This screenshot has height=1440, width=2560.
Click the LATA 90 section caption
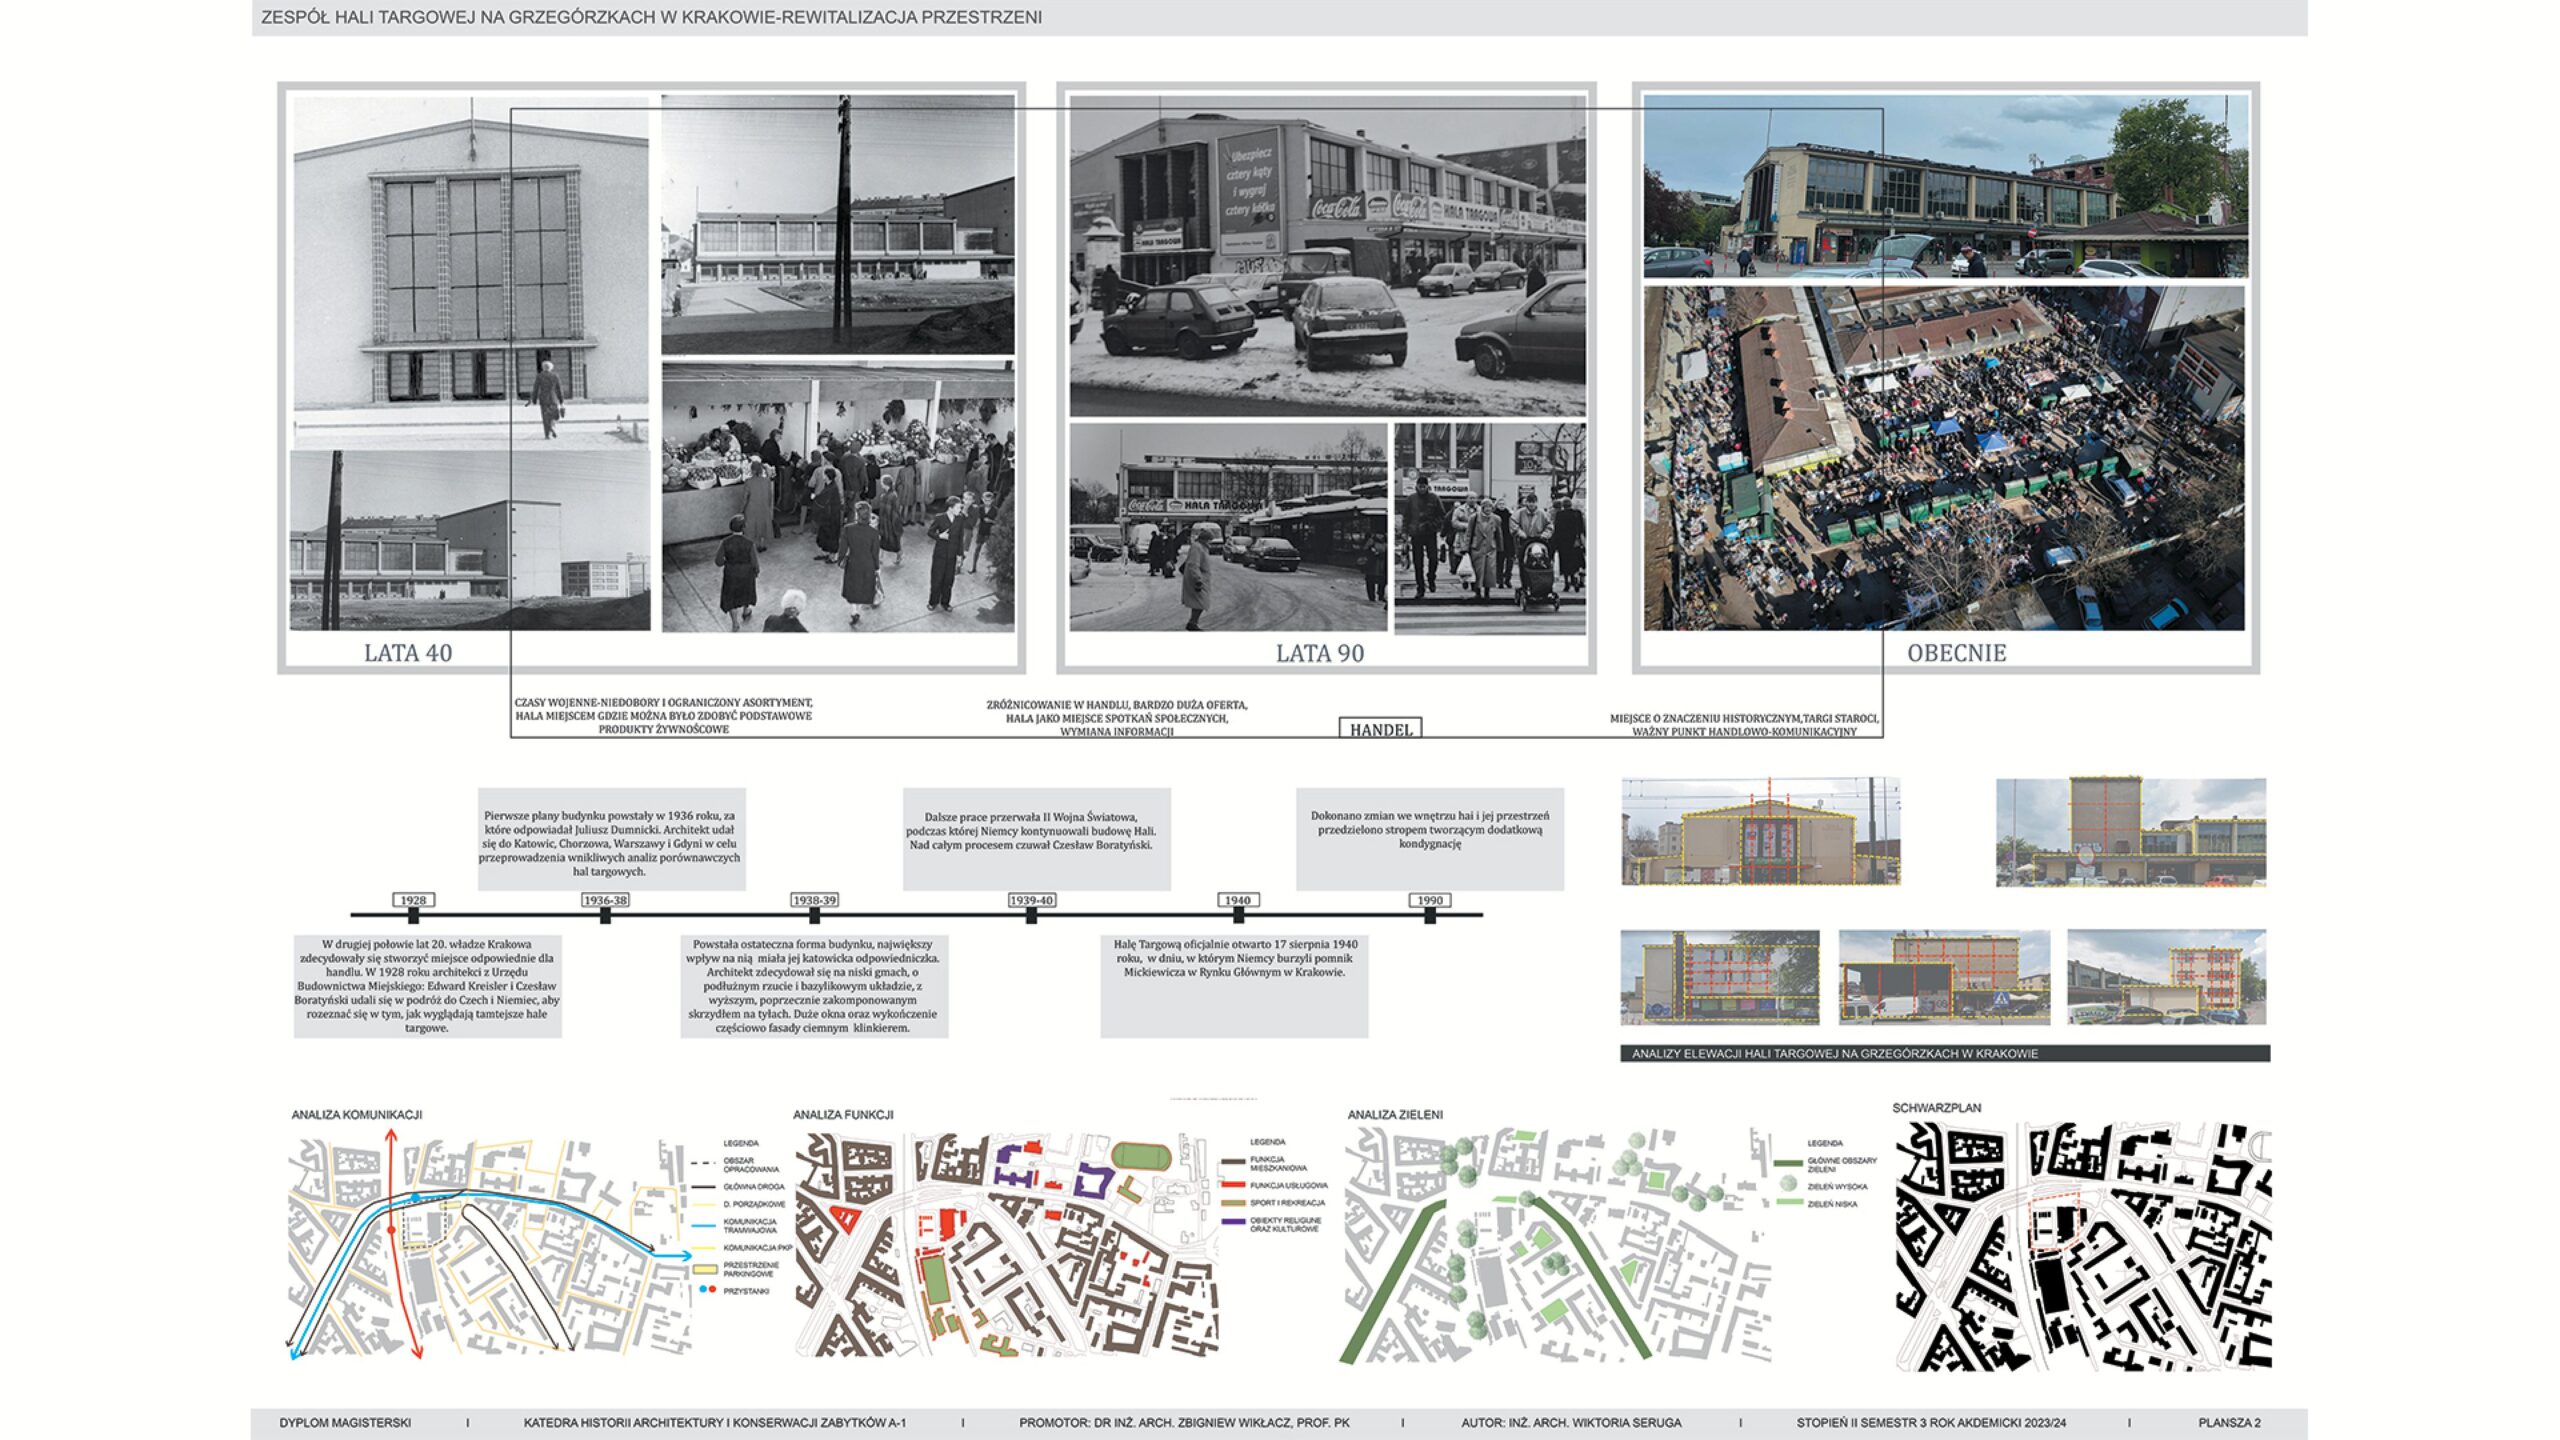(x=1319, y=653)
